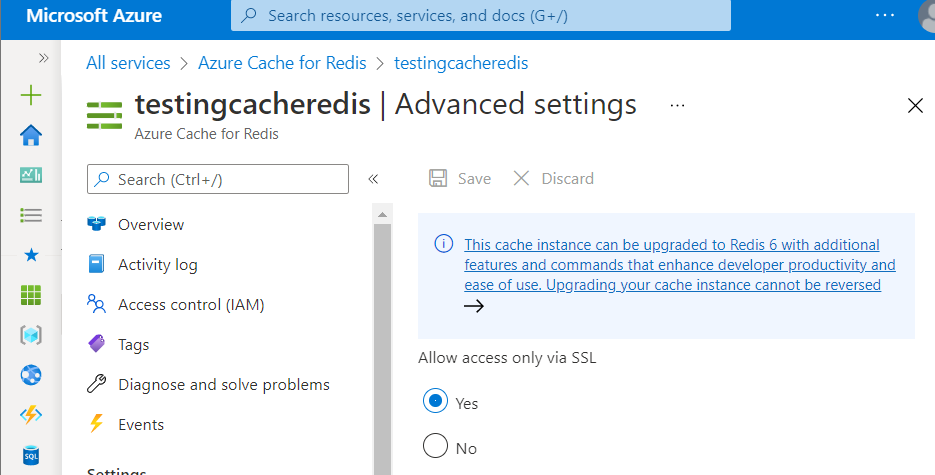Select Yes for SSL-only access

tap(435, 402)
